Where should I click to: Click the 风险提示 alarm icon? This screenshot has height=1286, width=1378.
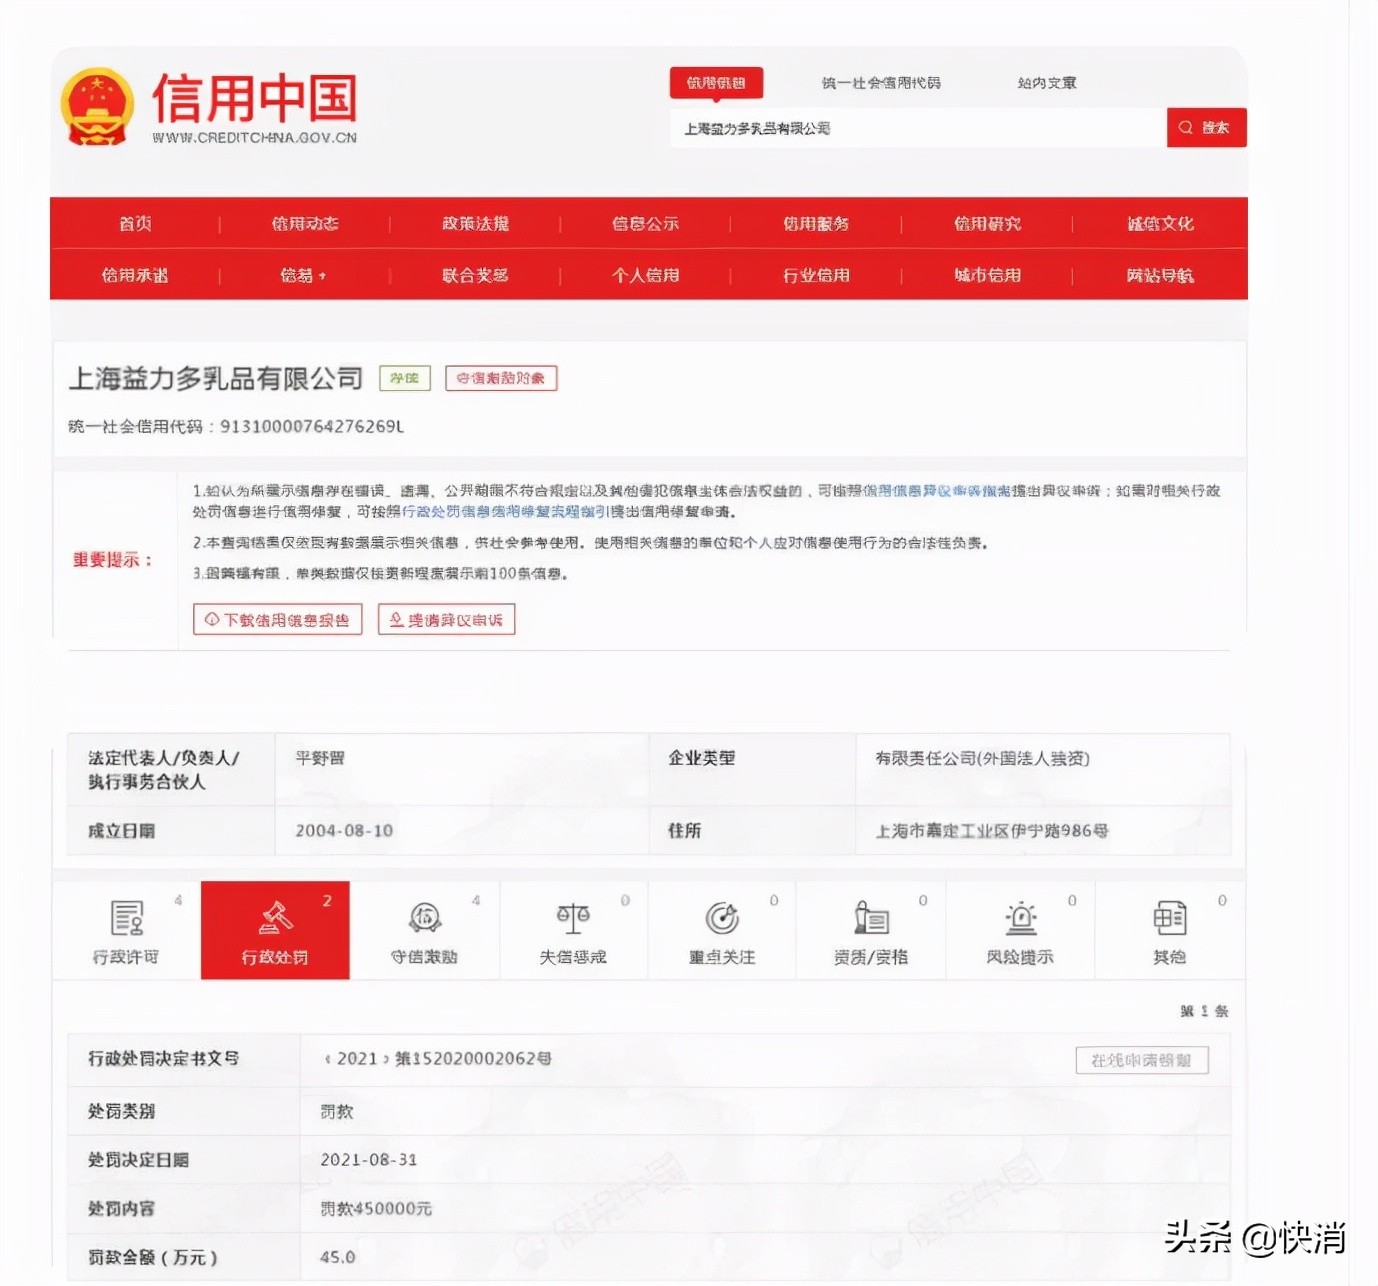pos(1018,919)
